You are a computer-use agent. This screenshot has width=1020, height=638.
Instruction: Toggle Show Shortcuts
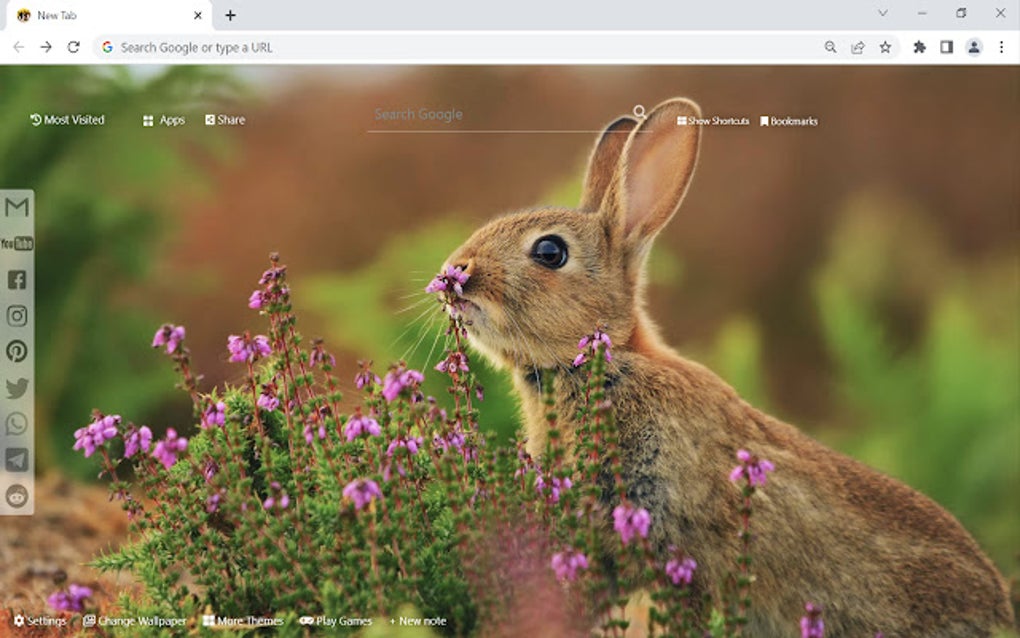tap(711, 120)
